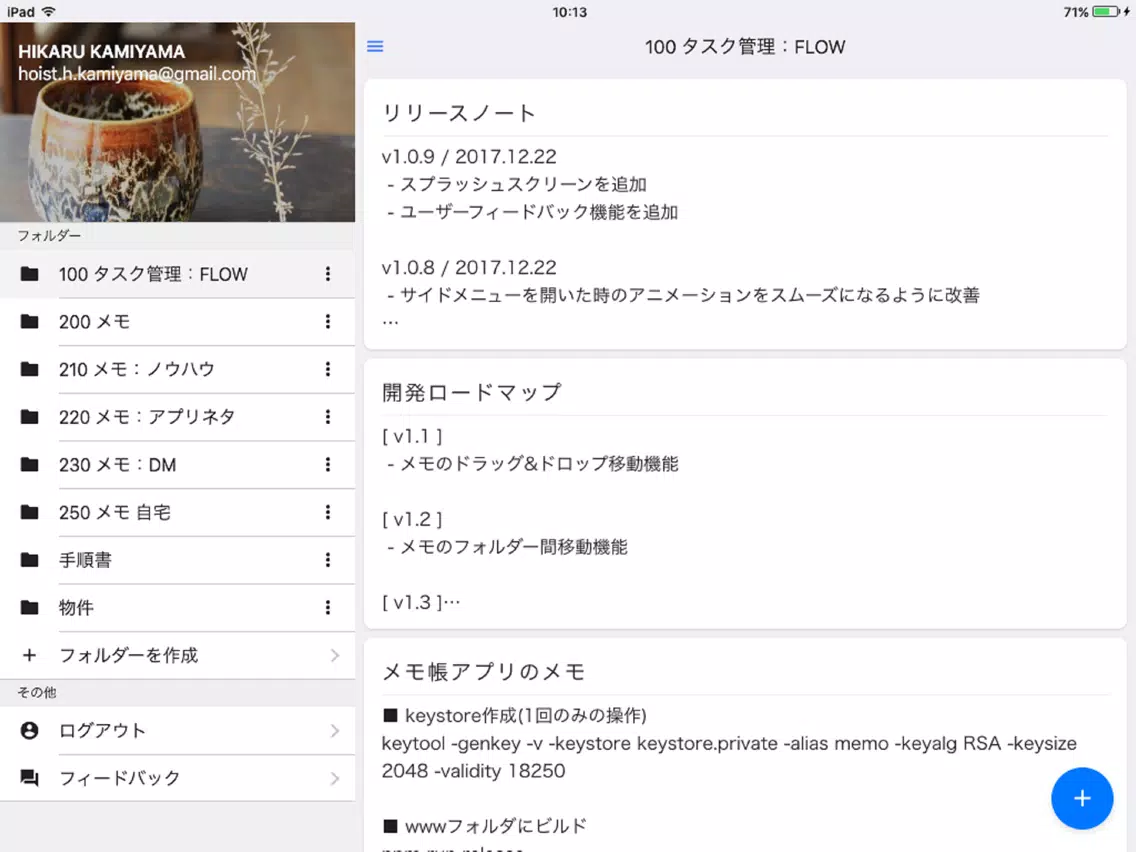Image resolution: width=1136 pixels, height=852 pixels.
Task: Click folder icon next to 250 メモ 自宅
Action: point(30,512)
